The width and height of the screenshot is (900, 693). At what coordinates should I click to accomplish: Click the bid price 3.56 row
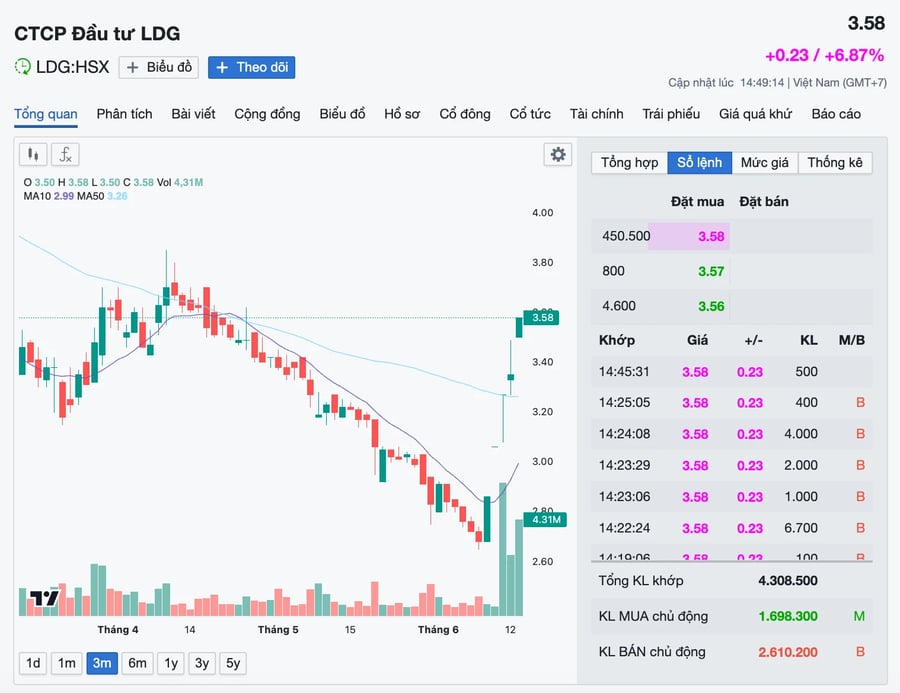[732, 306]
